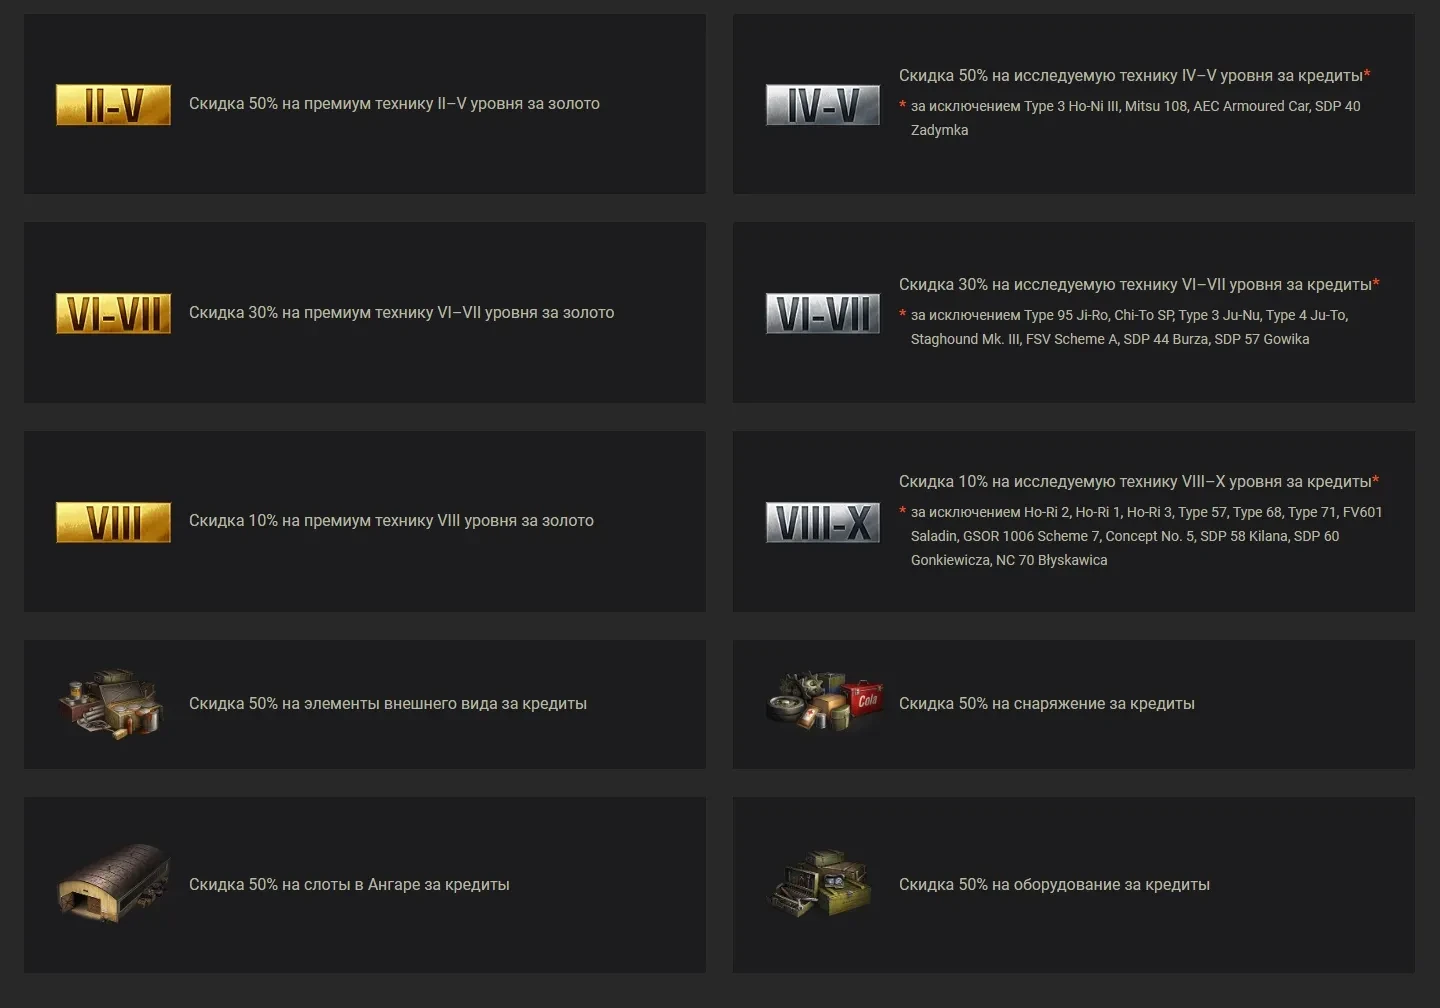
Task: Open the 30% premium VI–VII gold discount text
Action: click(402, 312)
